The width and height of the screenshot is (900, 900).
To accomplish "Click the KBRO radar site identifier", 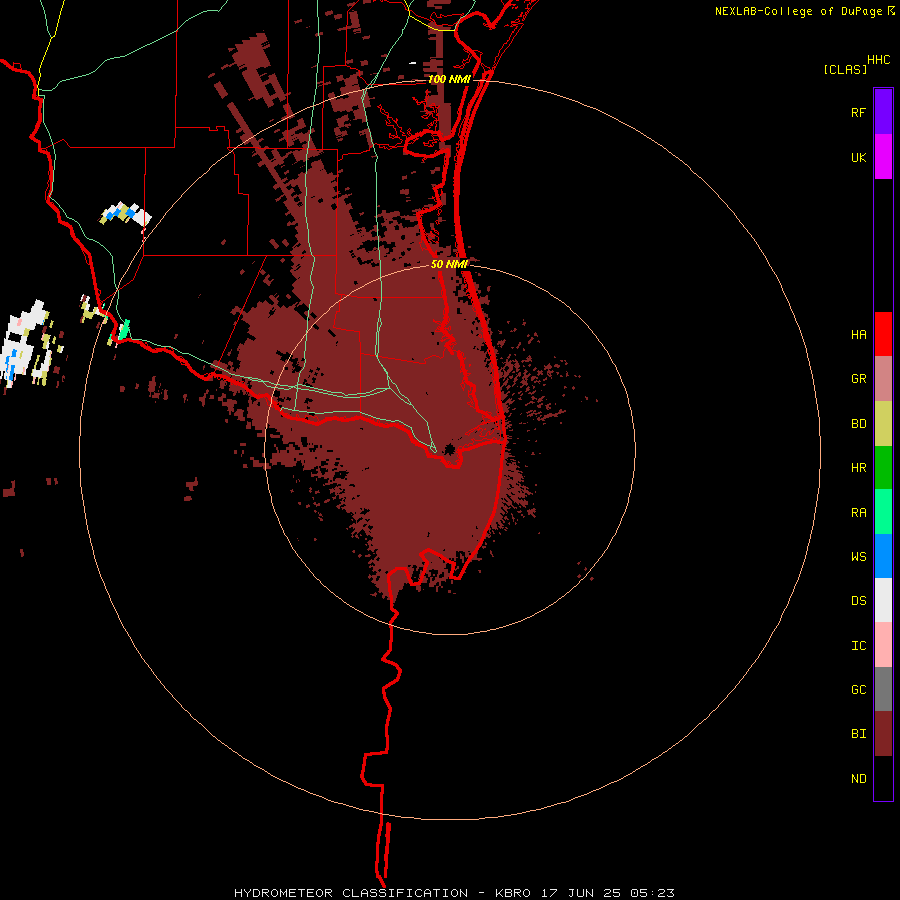I will [513, 893].
